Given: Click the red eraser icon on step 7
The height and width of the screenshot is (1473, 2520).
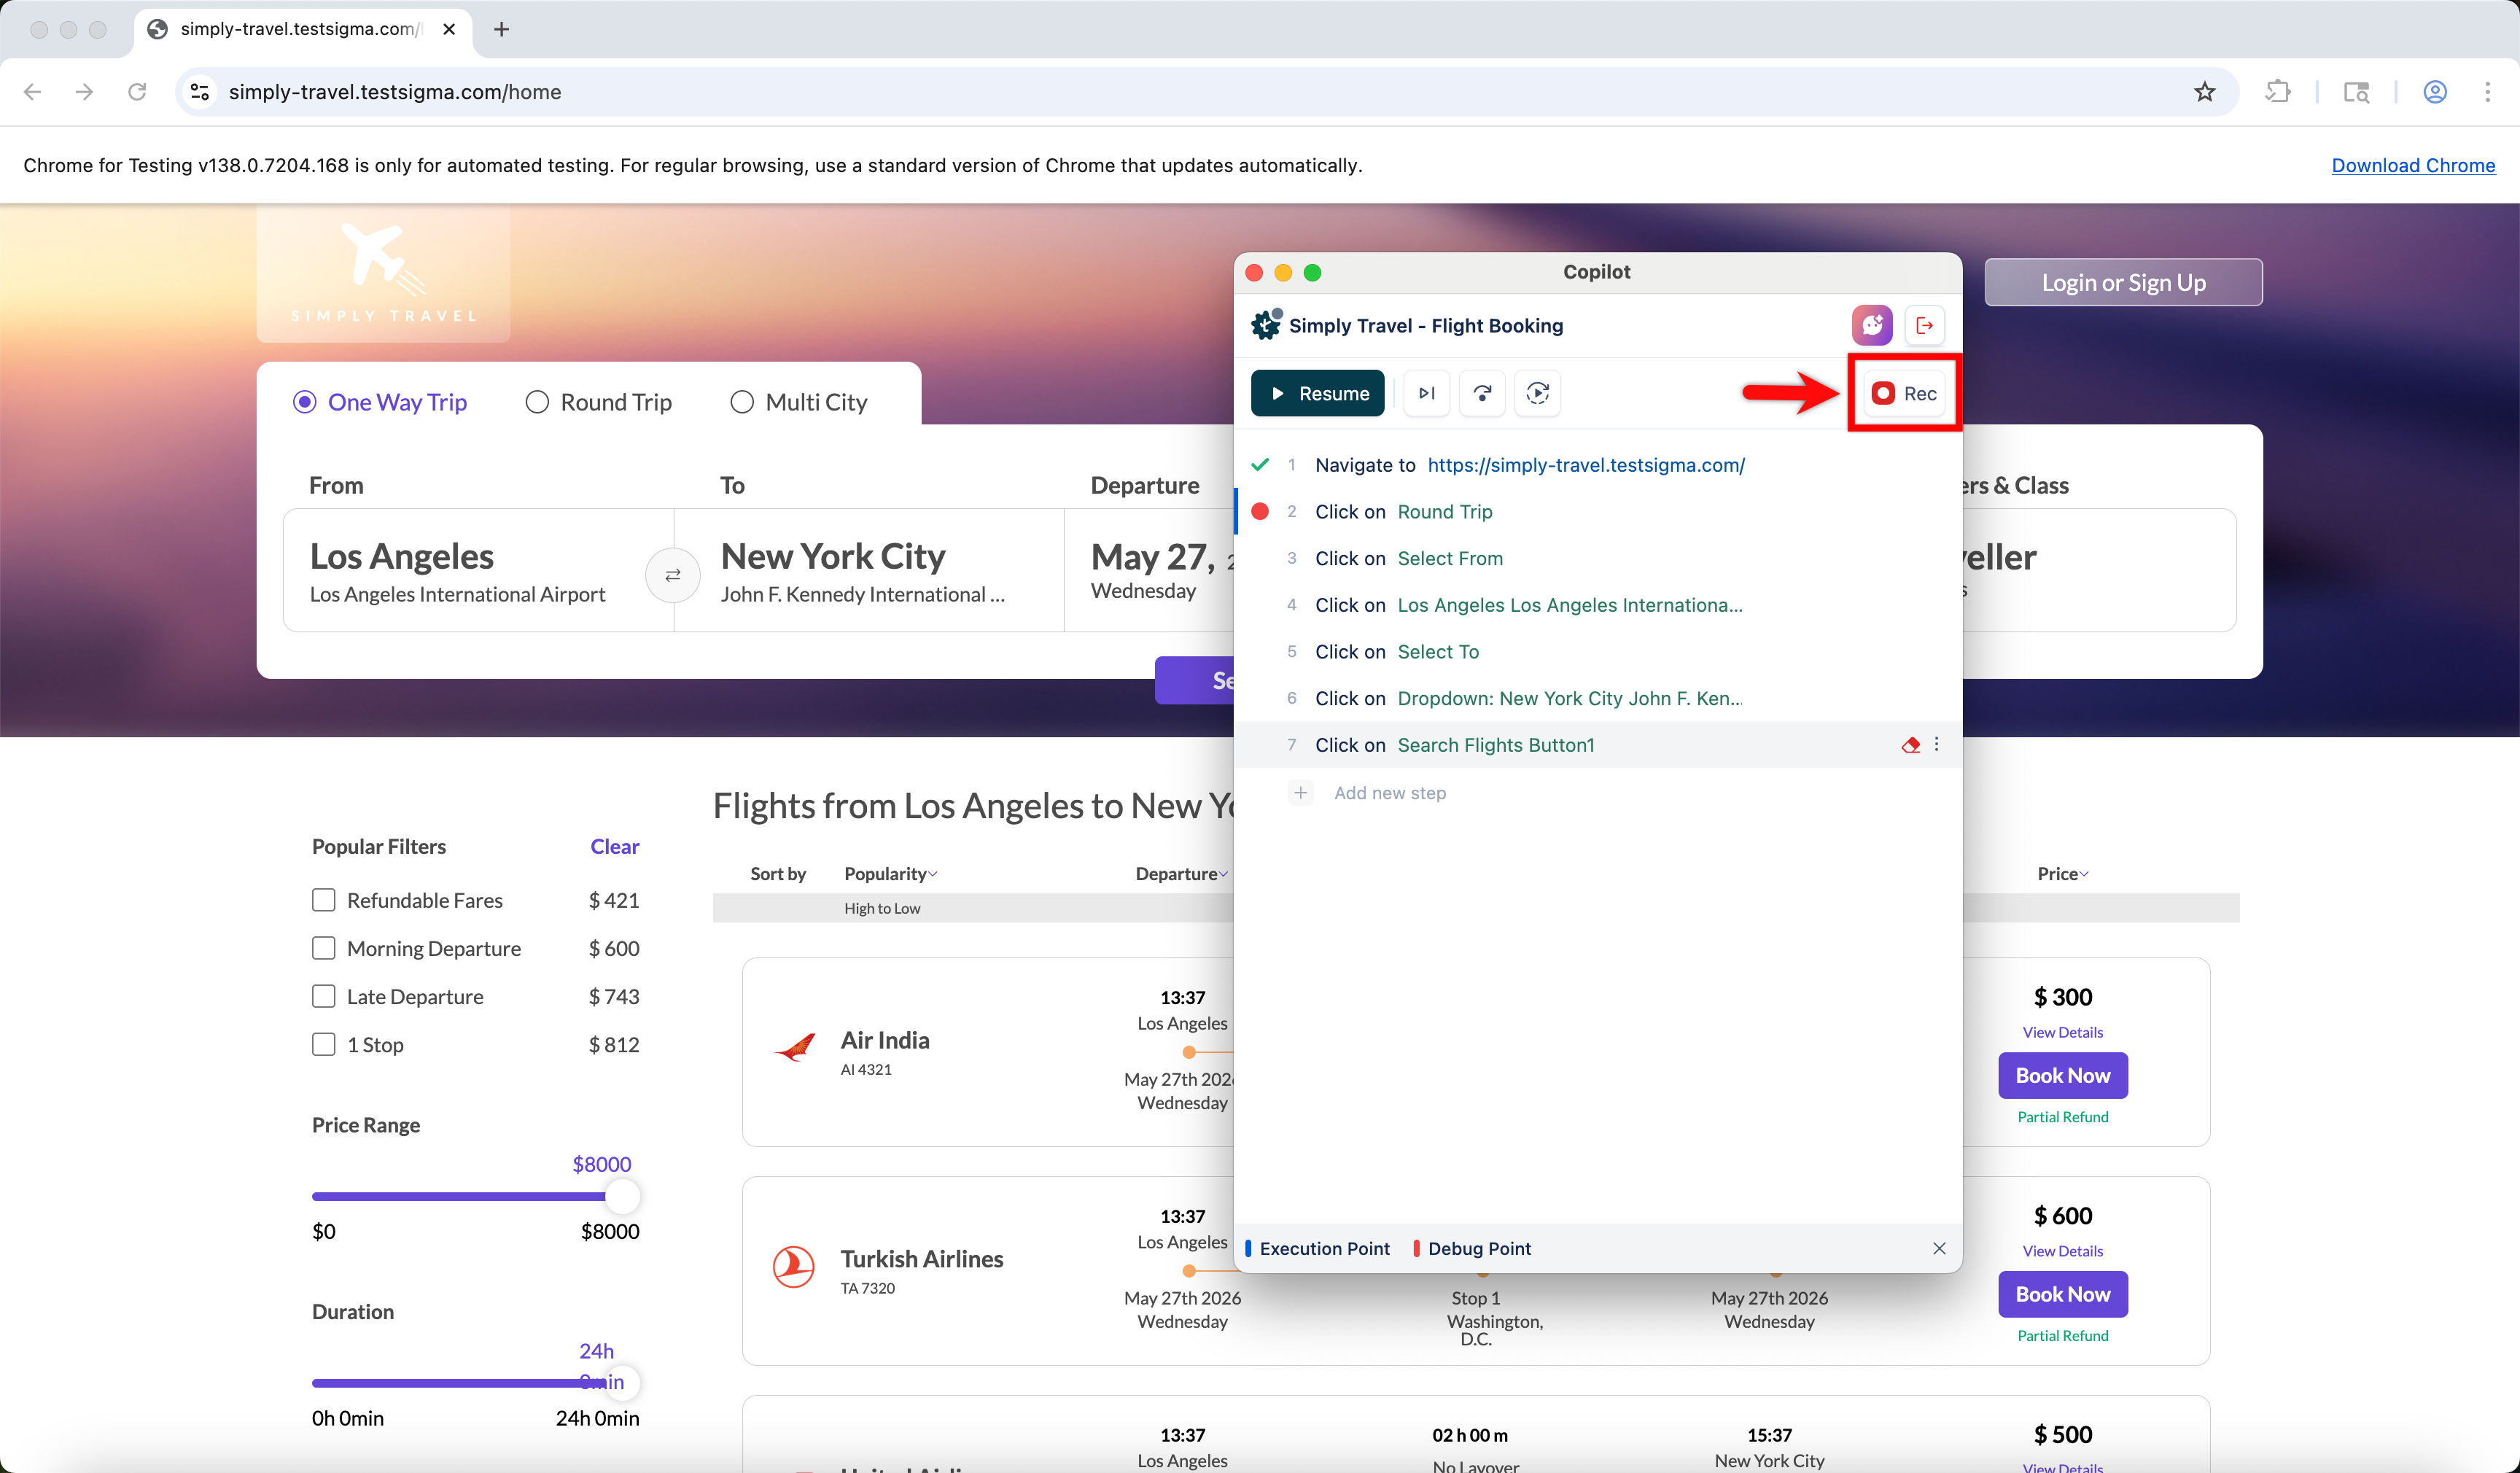Looking at the screenshot, I should [x=1910, y=745].
